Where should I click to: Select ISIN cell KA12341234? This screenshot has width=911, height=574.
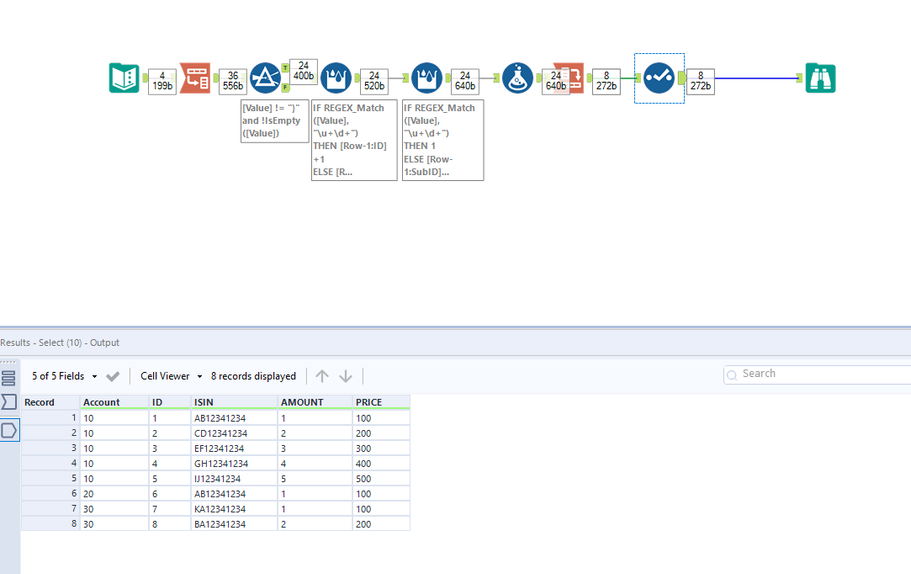point(234,509)
